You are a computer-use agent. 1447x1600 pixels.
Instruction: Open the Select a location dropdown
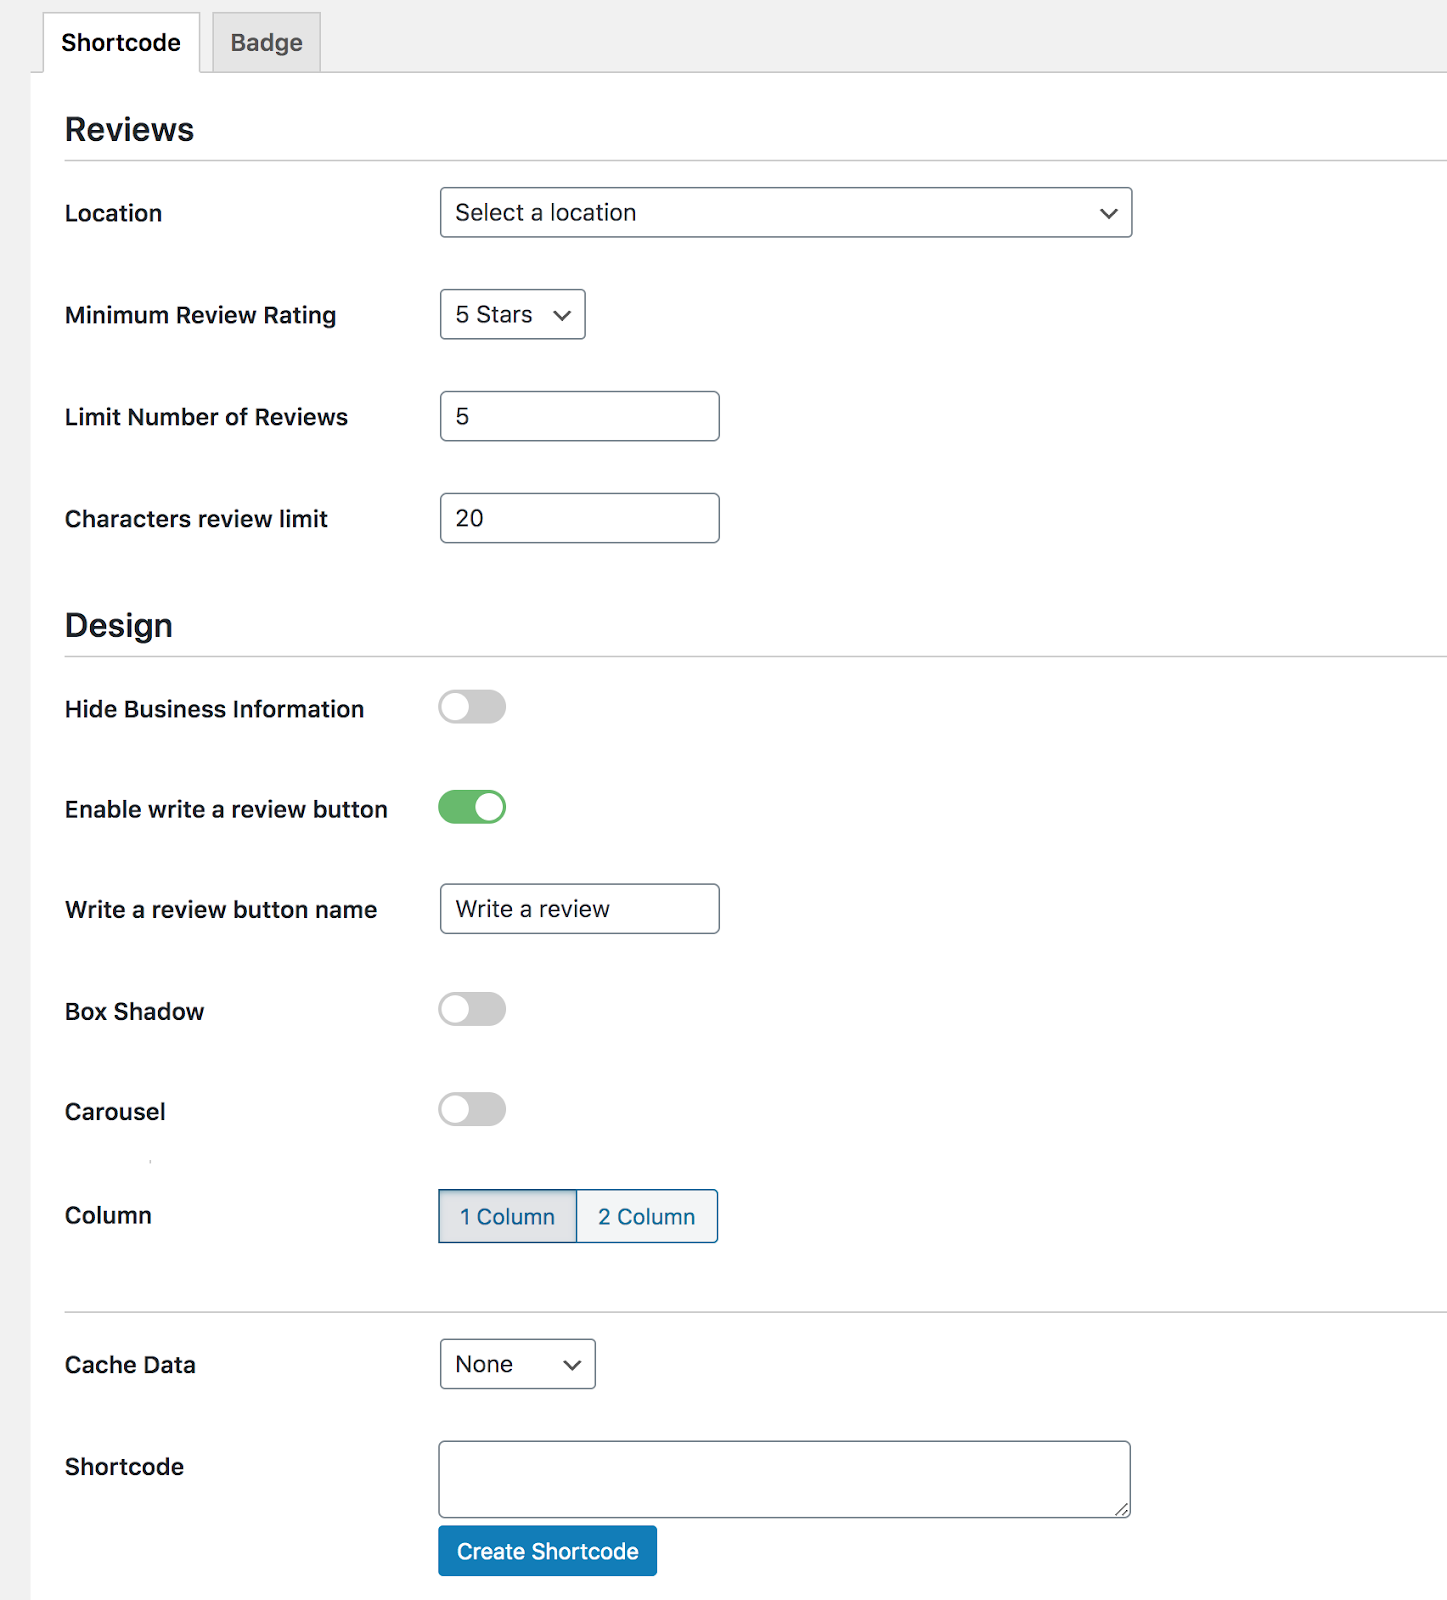(785, 213)
